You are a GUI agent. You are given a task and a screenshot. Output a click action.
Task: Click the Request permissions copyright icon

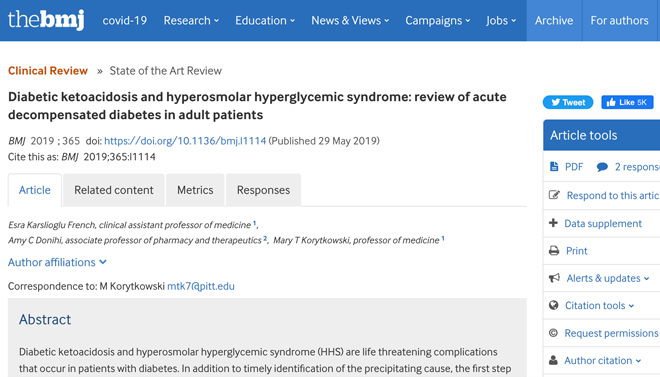click(554, 333)
